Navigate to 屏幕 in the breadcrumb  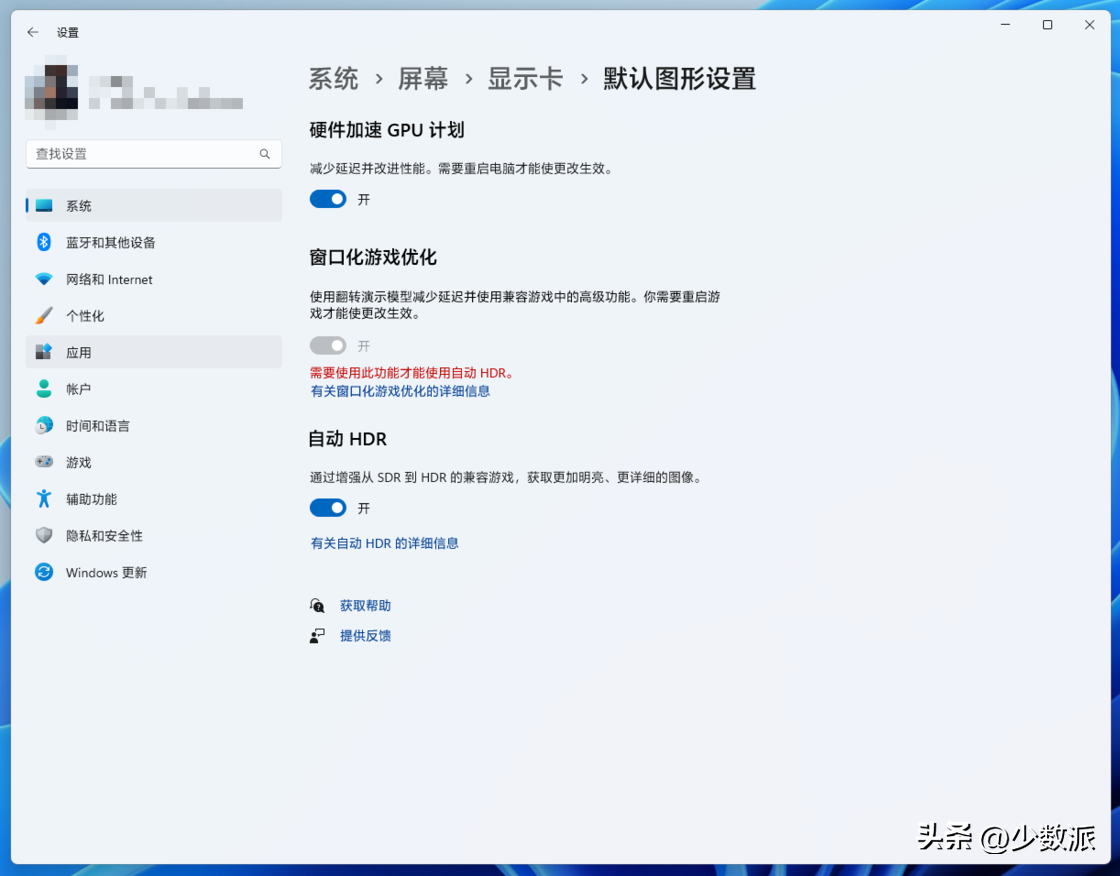pos(423,79)
